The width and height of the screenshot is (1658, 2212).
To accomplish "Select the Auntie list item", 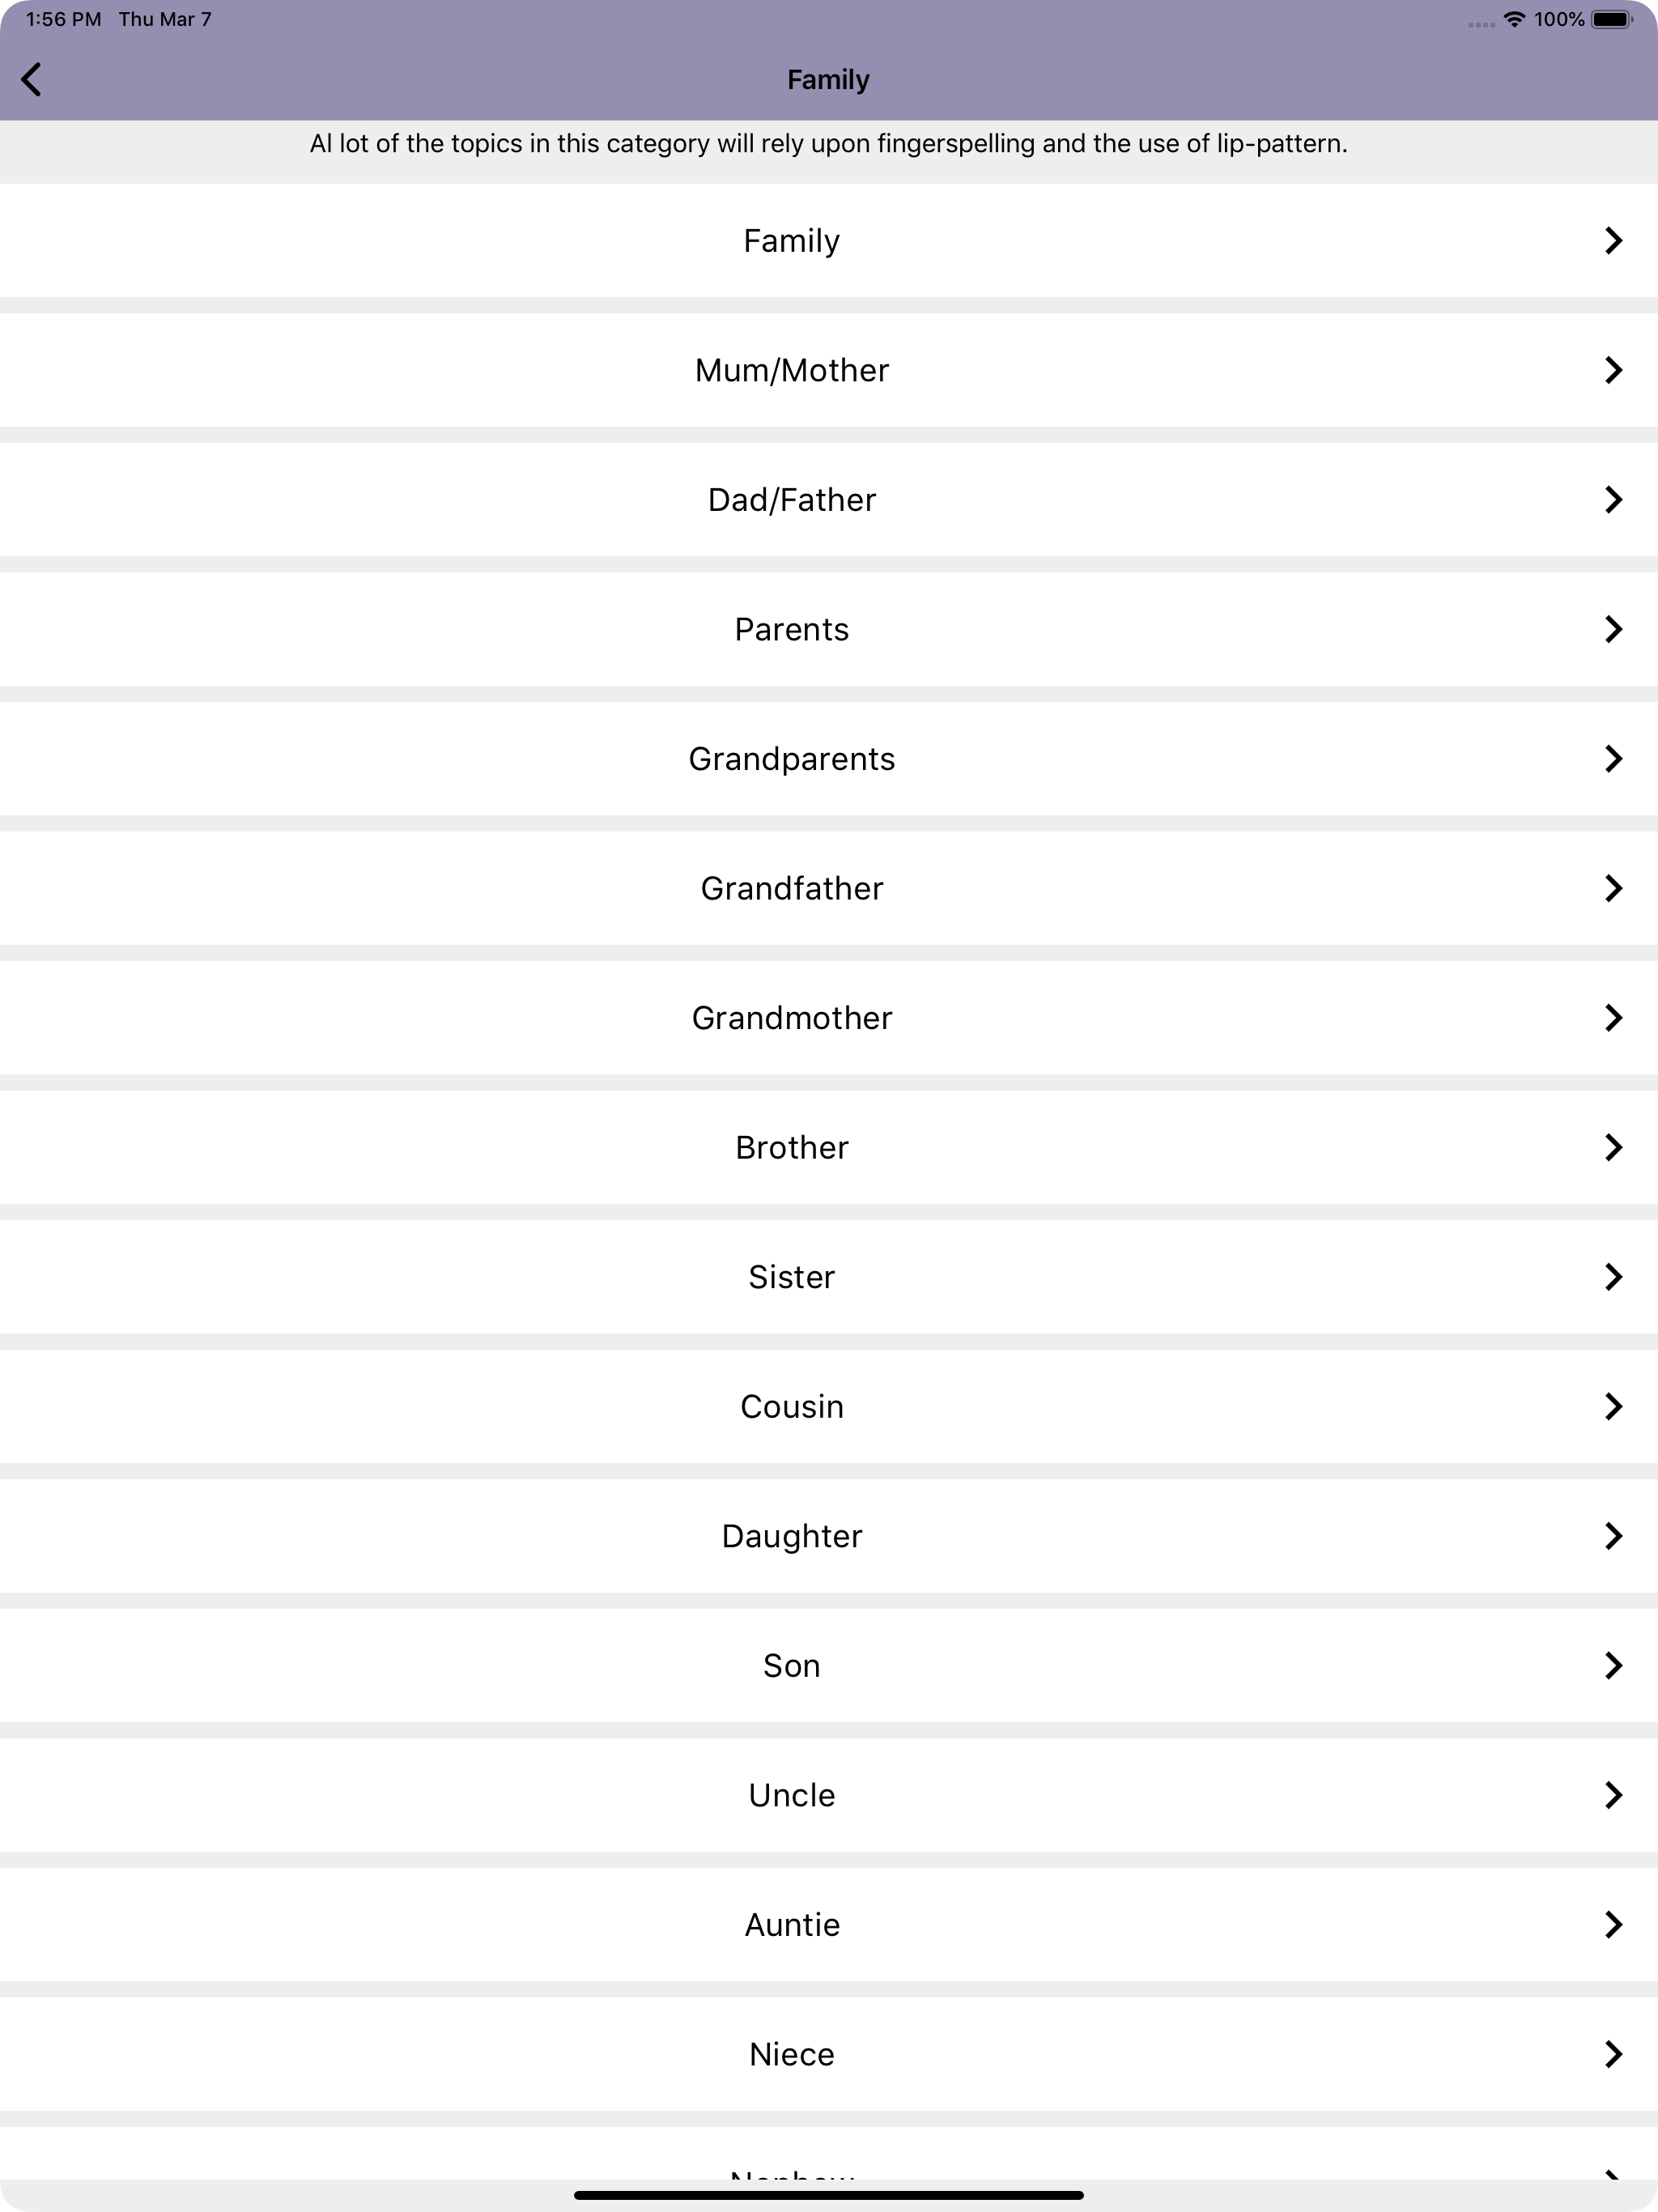I will coord(829,1924).
